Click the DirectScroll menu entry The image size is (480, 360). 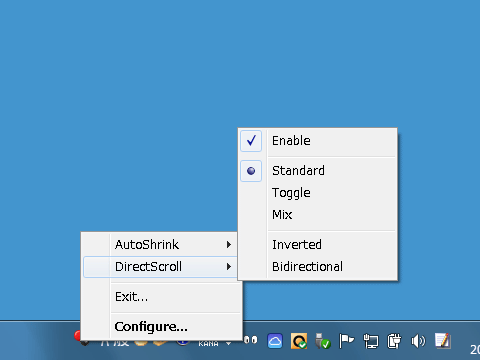(x=160, y=267)
